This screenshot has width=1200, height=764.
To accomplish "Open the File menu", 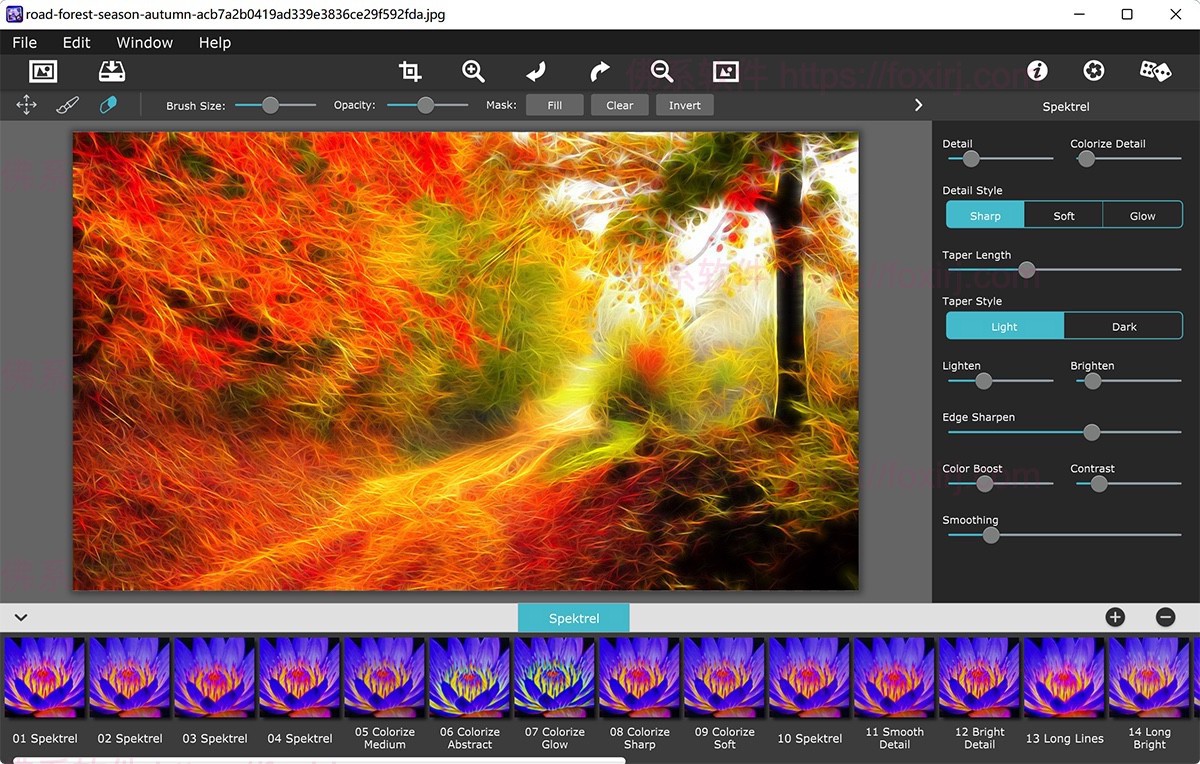I will [24, 42].
